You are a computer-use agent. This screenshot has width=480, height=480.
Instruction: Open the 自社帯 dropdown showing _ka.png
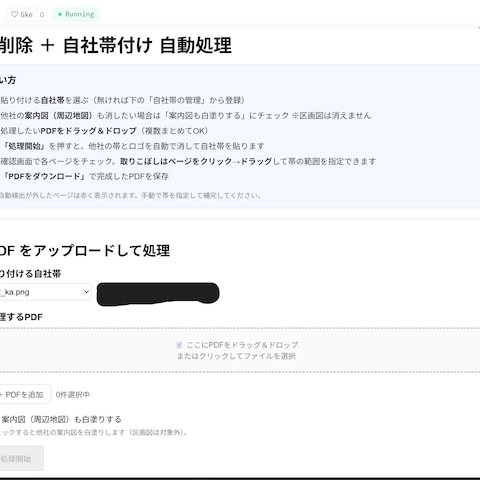(x=45, y=292)
